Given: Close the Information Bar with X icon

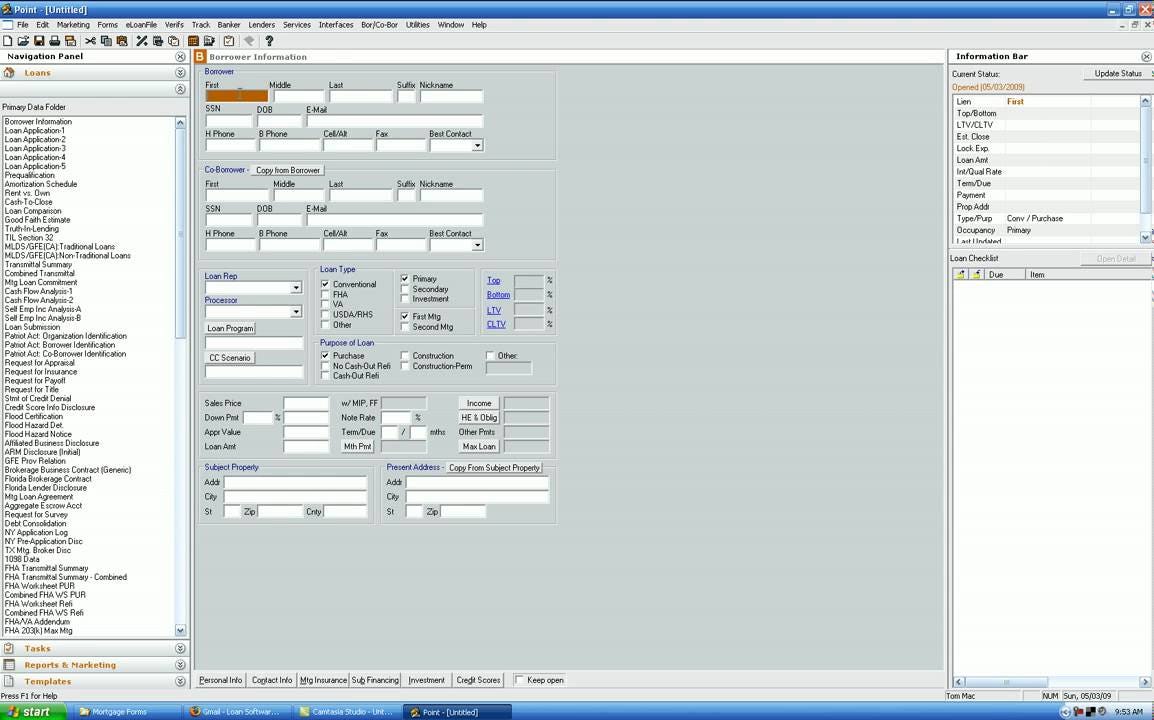Looking at the screenshot, I should pos(1146,57).
